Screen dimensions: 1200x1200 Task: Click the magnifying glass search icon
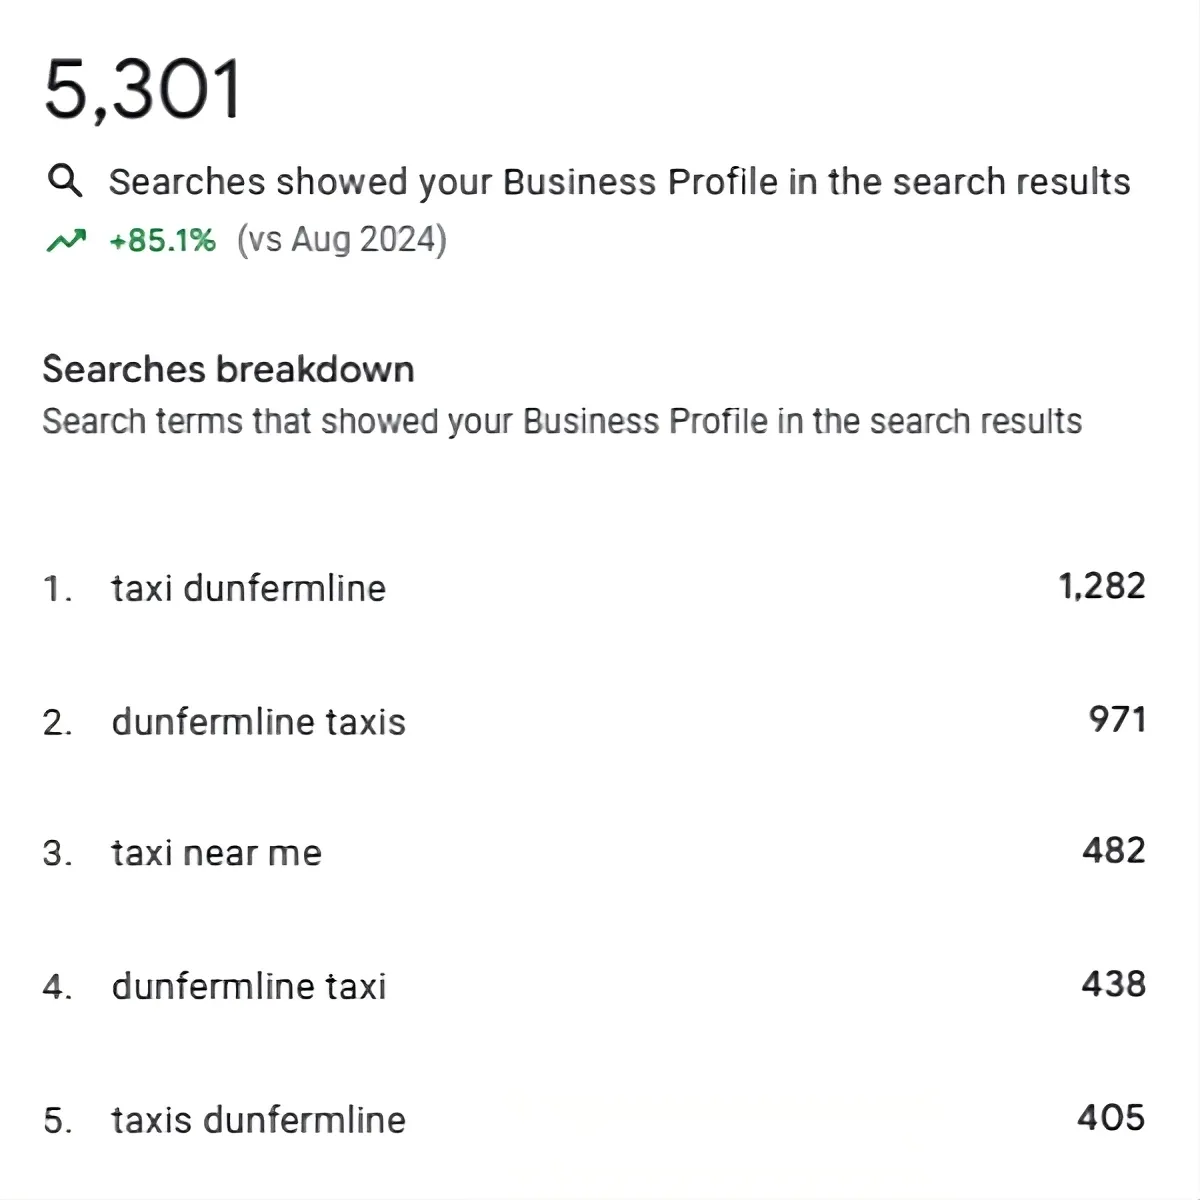65,181
